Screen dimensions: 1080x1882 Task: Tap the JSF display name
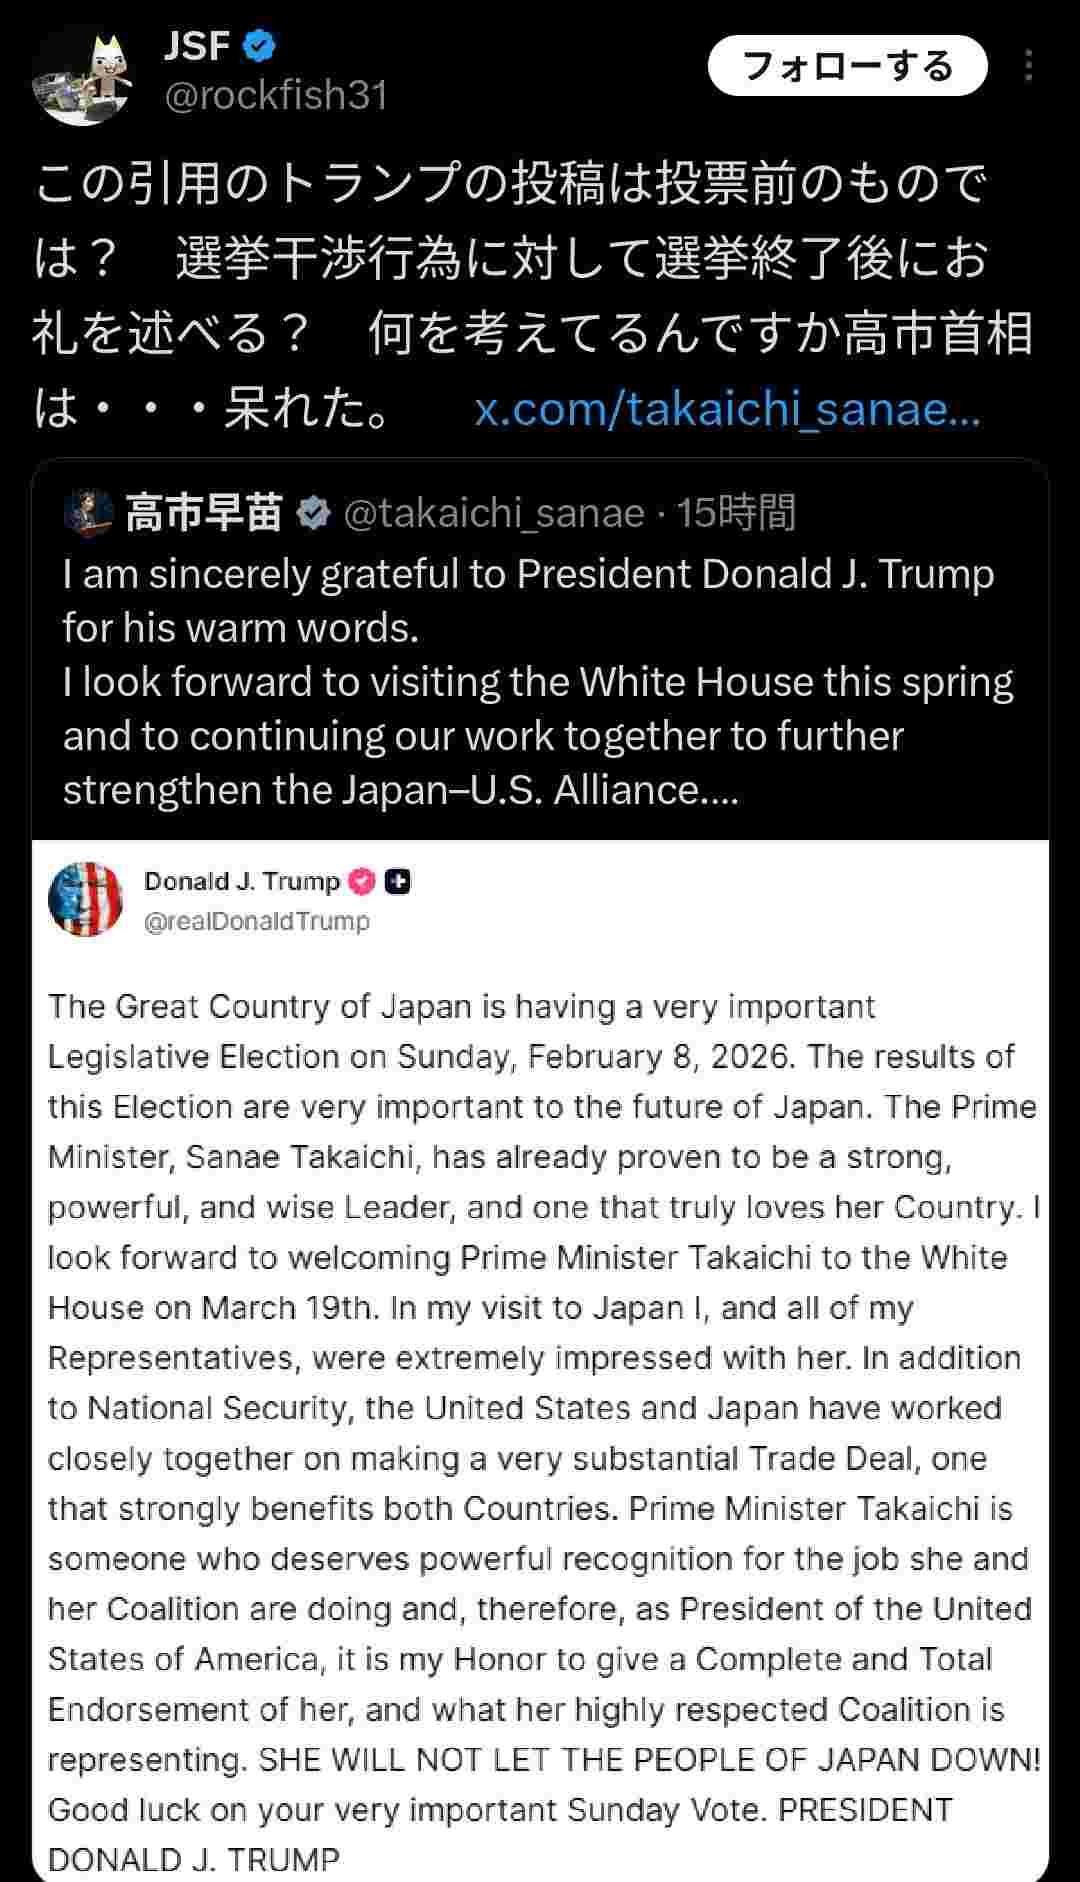[197, 45]
